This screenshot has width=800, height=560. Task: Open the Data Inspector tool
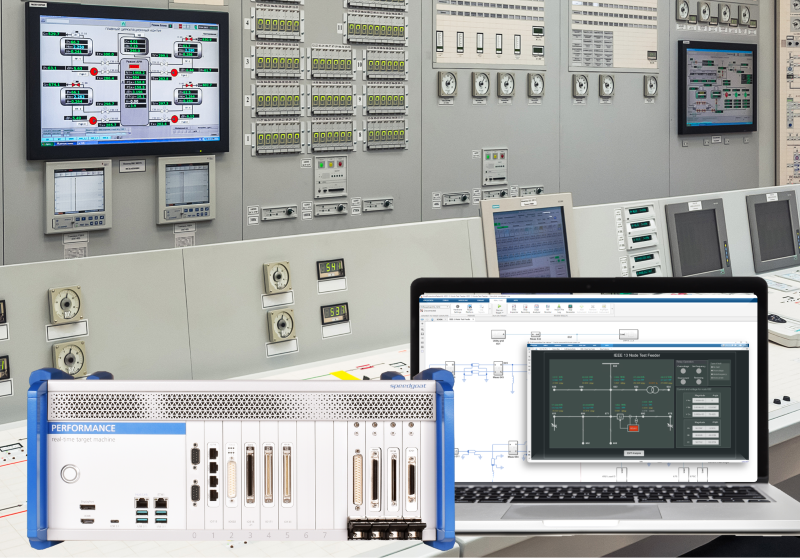(x=514, y=309)
